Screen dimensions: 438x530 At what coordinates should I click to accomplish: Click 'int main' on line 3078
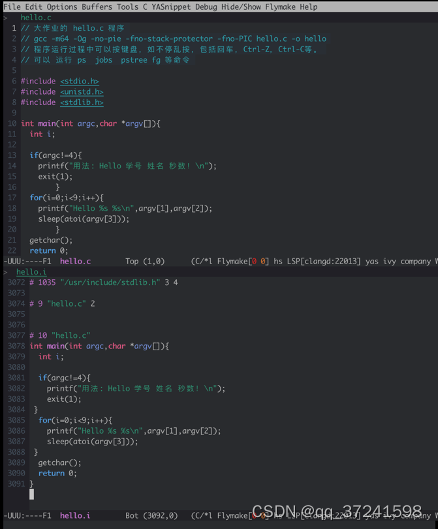[47, 346]
